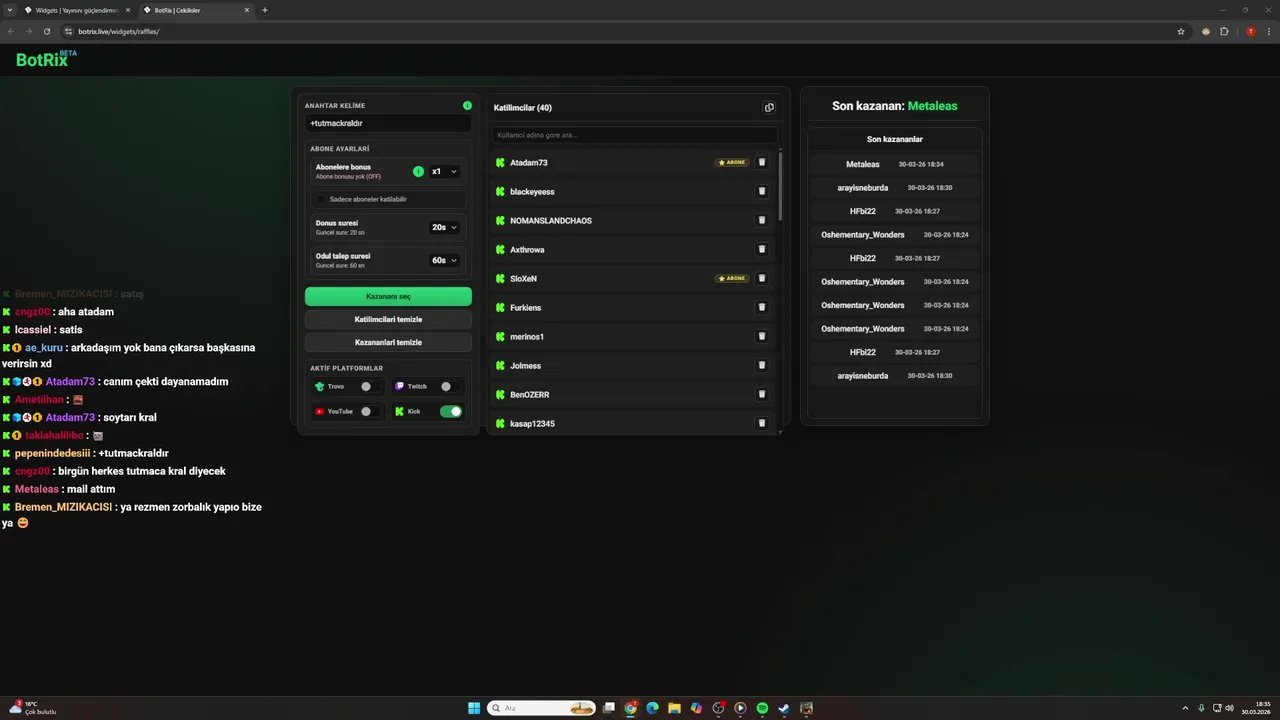Click Kazananı seç button
1280x720 pixels.
[388, 296]
